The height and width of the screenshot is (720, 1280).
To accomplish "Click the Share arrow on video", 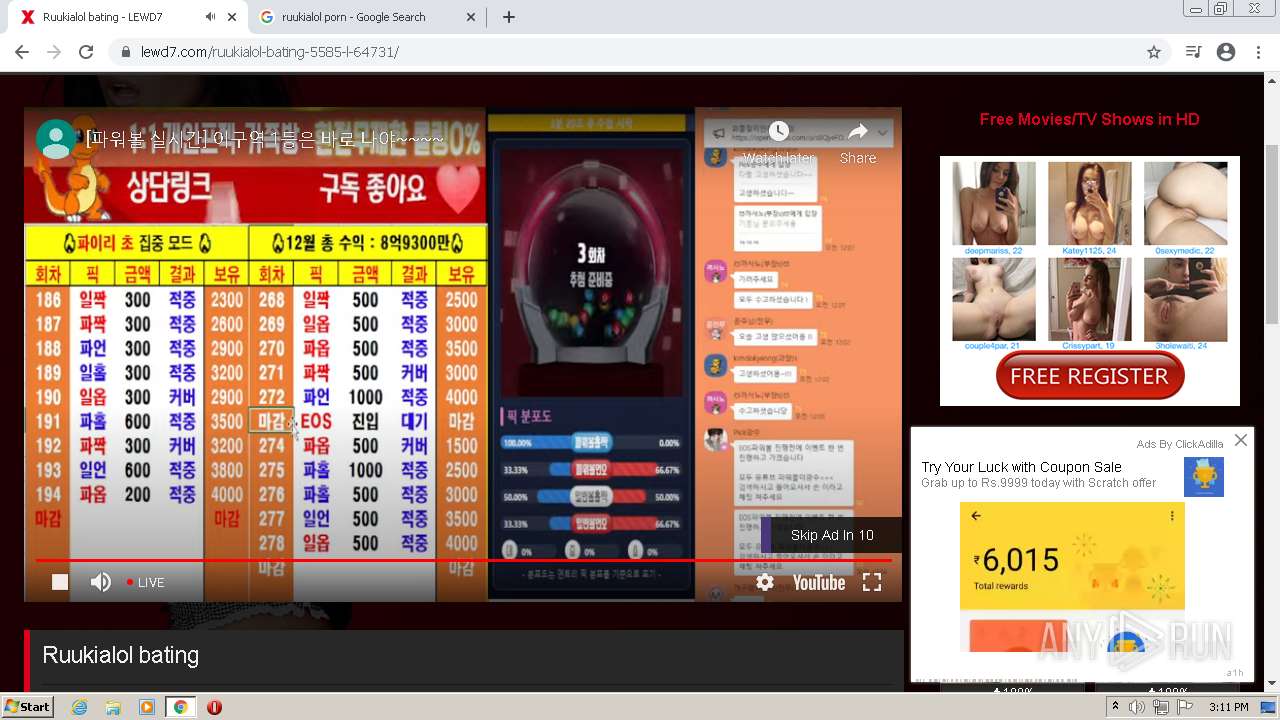I will (x=858, y=131).
